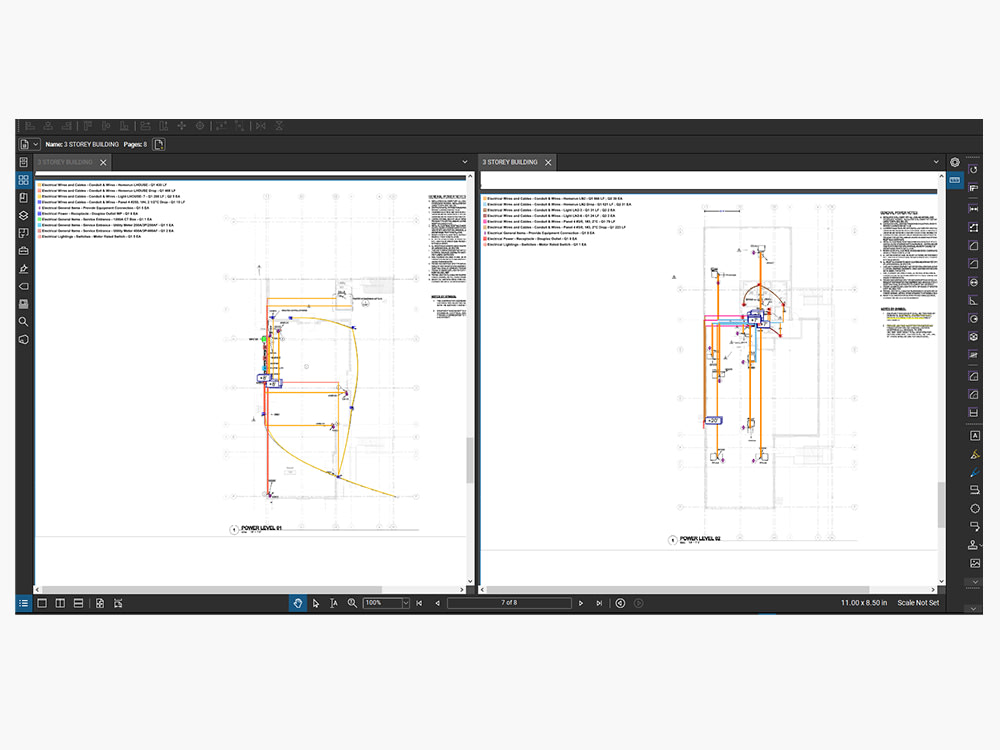This screenshot has width=1000, height=750.
Task: Activate the Select Text tool
Action: [334, 603]
